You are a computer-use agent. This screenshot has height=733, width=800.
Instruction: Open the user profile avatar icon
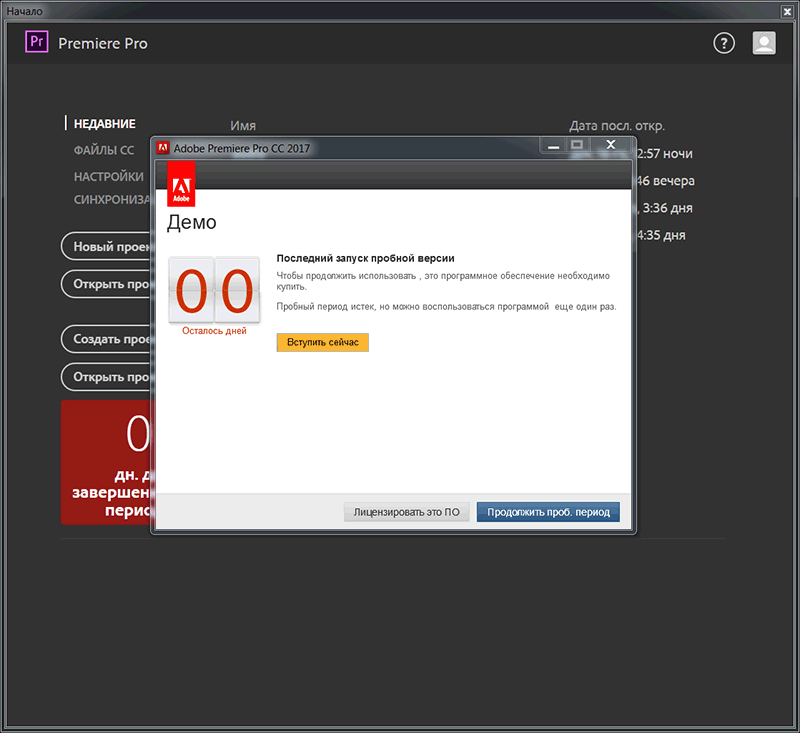(x=764, y=43)
